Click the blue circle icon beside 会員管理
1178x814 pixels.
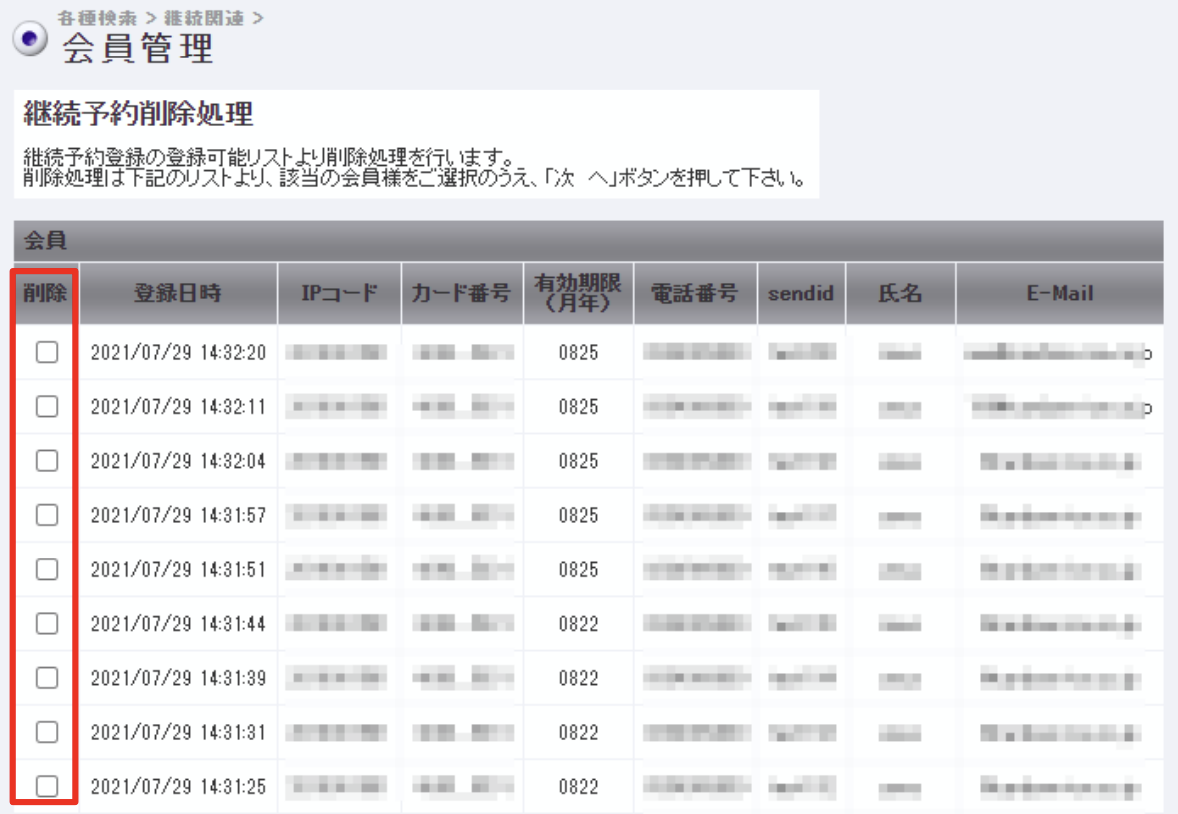pos(30,38)
